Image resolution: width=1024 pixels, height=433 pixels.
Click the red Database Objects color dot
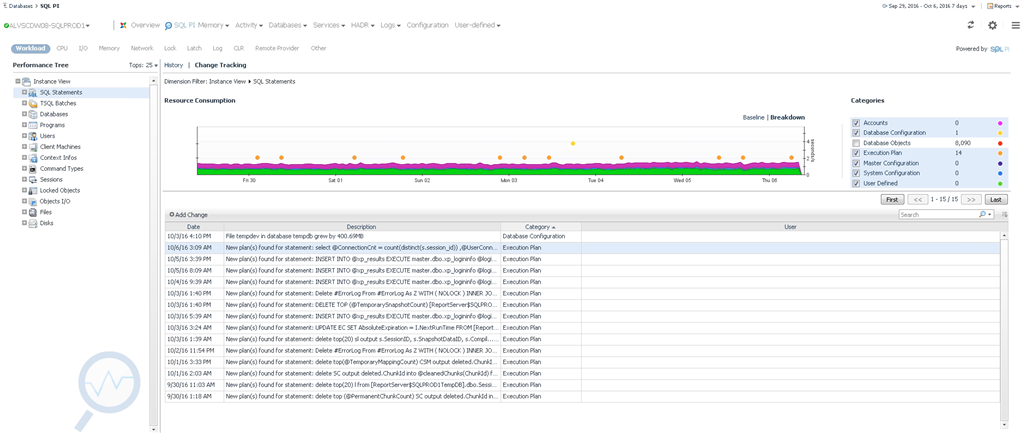tap(1000, 143)
